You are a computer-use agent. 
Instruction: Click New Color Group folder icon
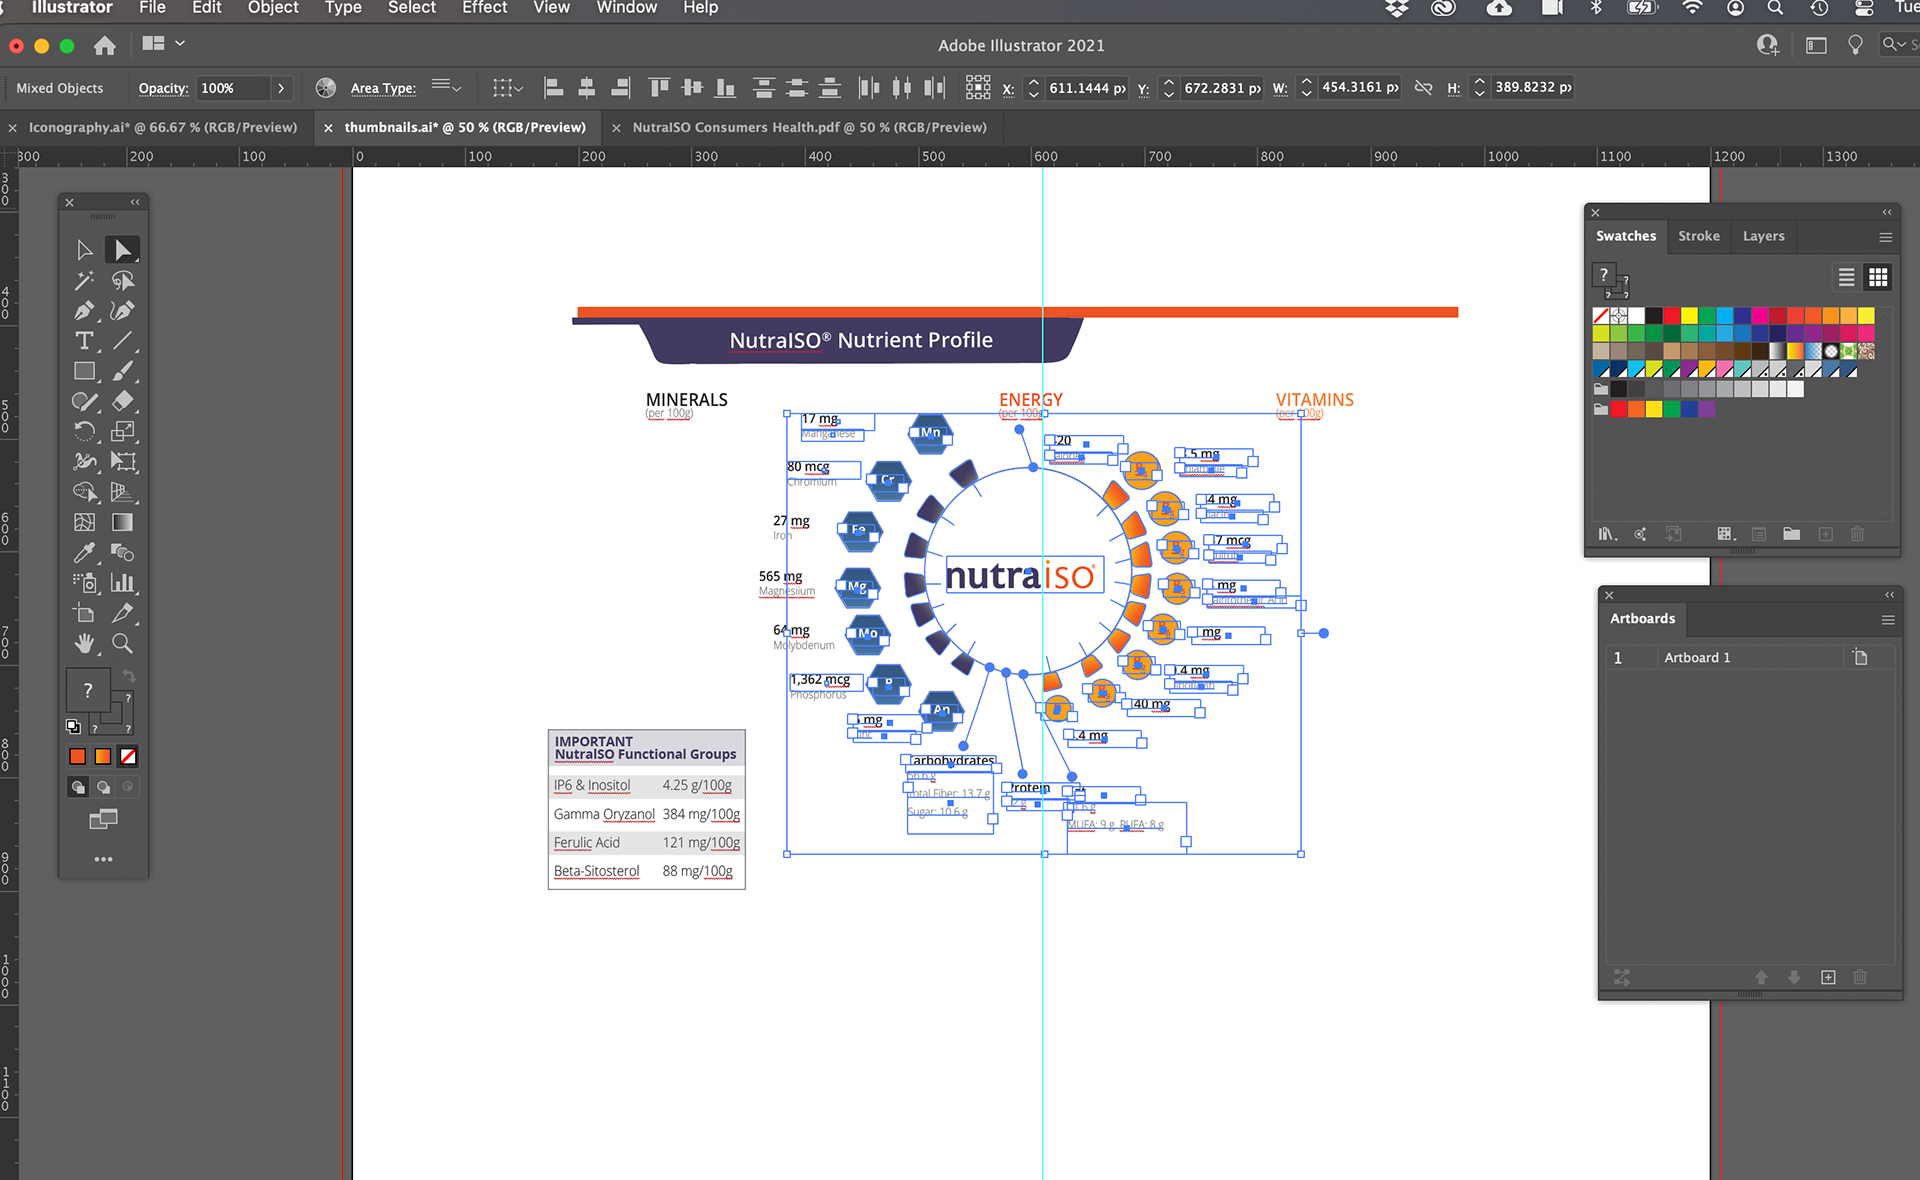coord(1792,534)
